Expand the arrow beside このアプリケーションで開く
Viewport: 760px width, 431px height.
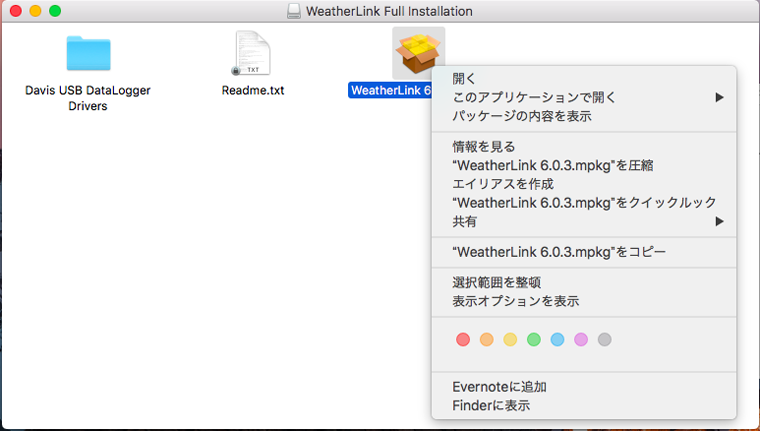coord(719,97)
